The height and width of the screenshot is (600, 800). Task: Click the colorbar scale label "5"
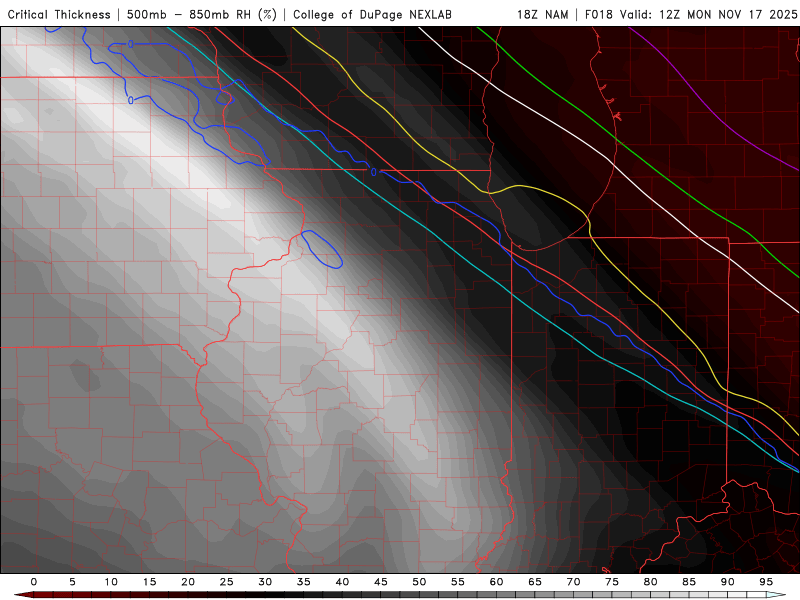(72, 582)
